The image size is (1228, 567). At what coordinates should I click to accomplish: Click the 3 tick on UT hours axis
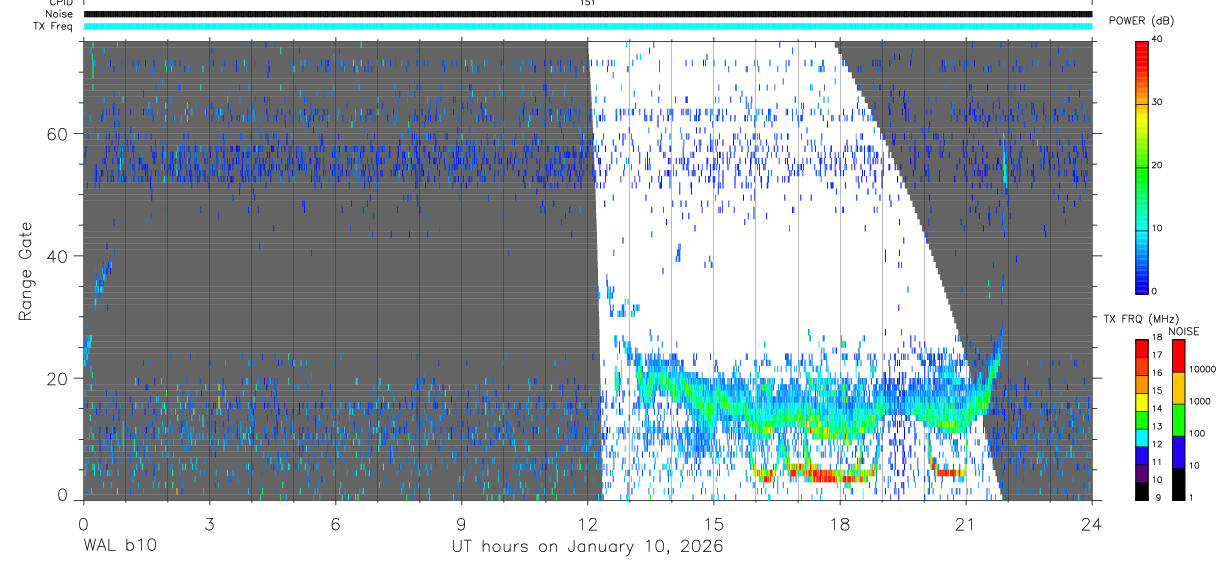pos(209,523)
